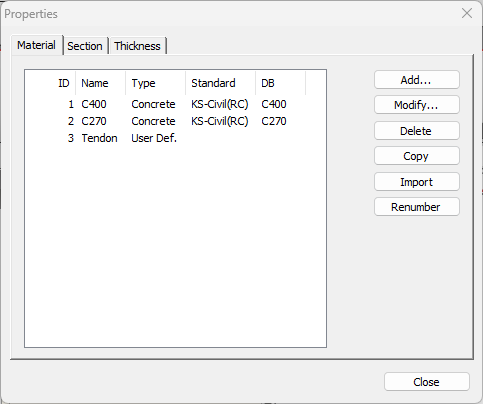Close the Properties dialog with Close button
This screenshot has width=483, height=404.
click(427, 382)
